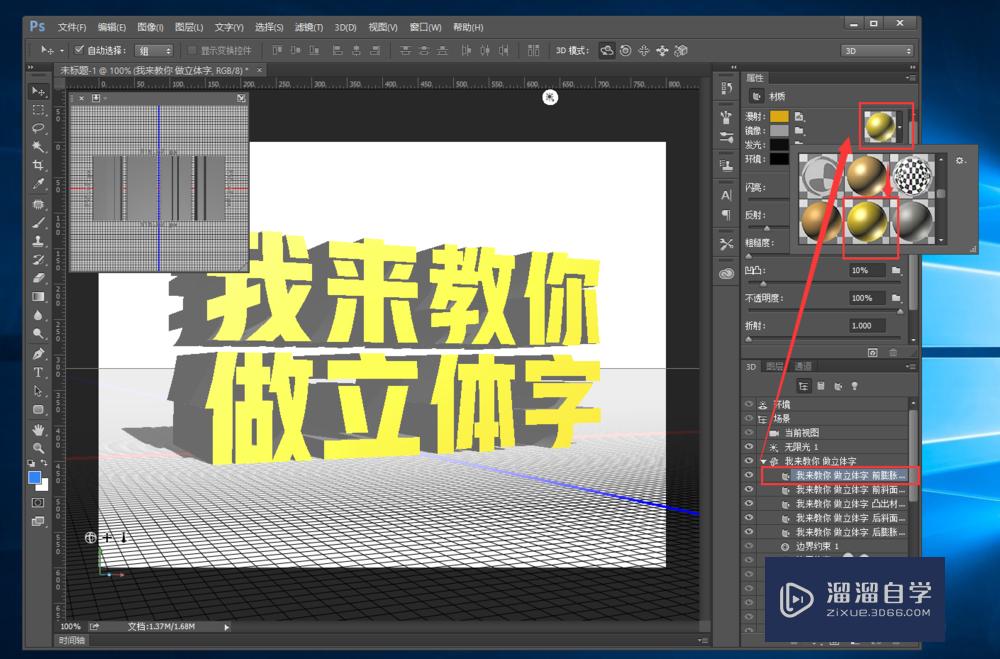Viewport: 1000px width, 659px height.
Task: Click the 不透明度 100% value field
Action: click(x=867, y=298)
